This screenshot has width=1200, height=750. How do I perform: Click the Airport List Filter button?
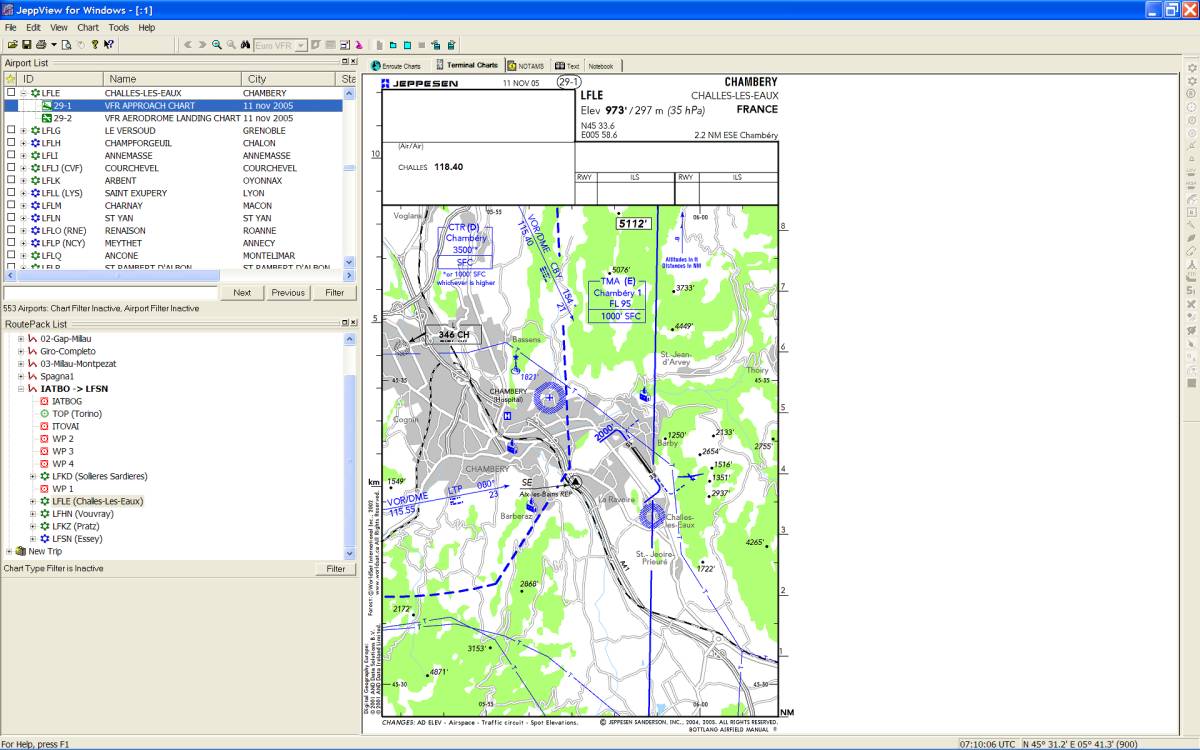[335, 293]
